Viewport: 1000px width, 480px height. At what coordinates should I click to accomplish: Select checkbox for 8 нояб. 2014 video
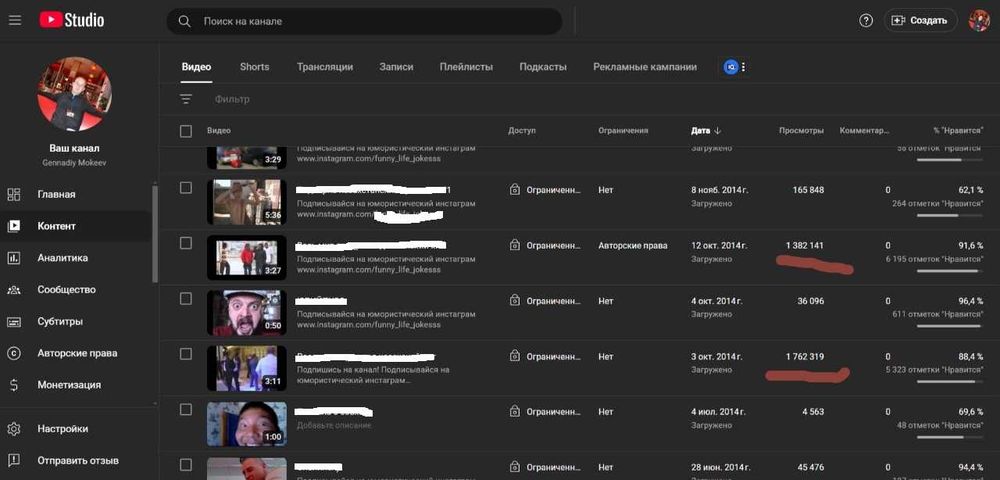[x=186, y=187]
